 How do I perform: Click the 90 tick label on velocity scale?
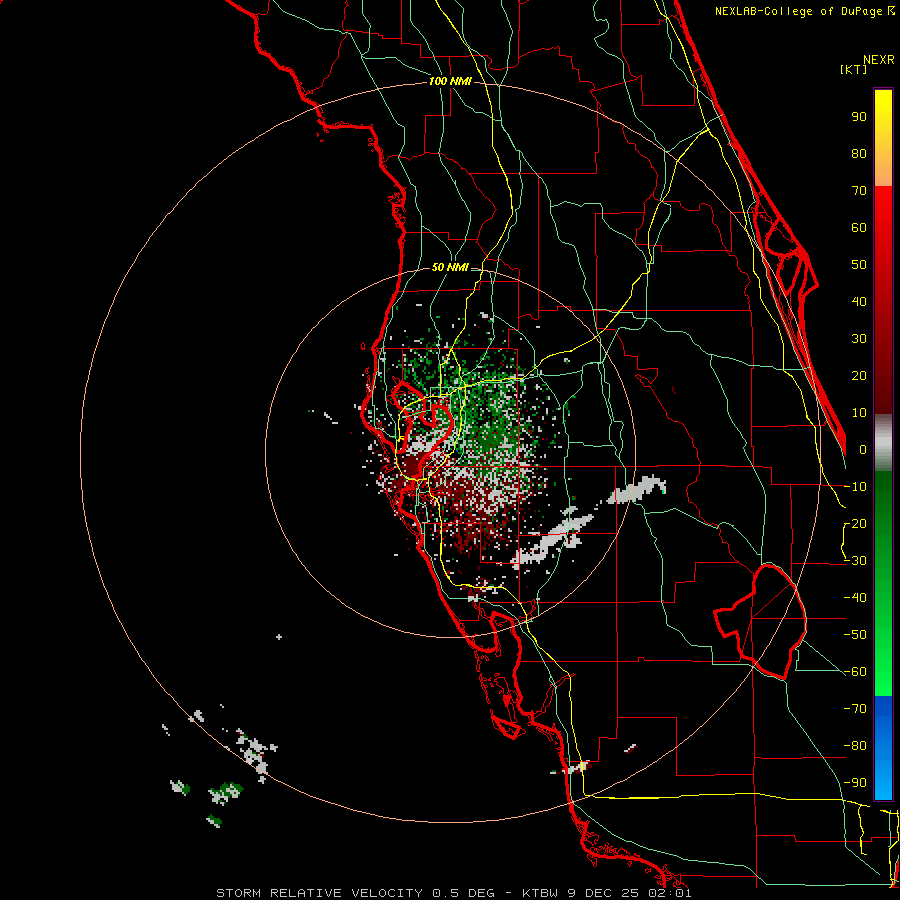pyautogui.click(x=859, y=117)
